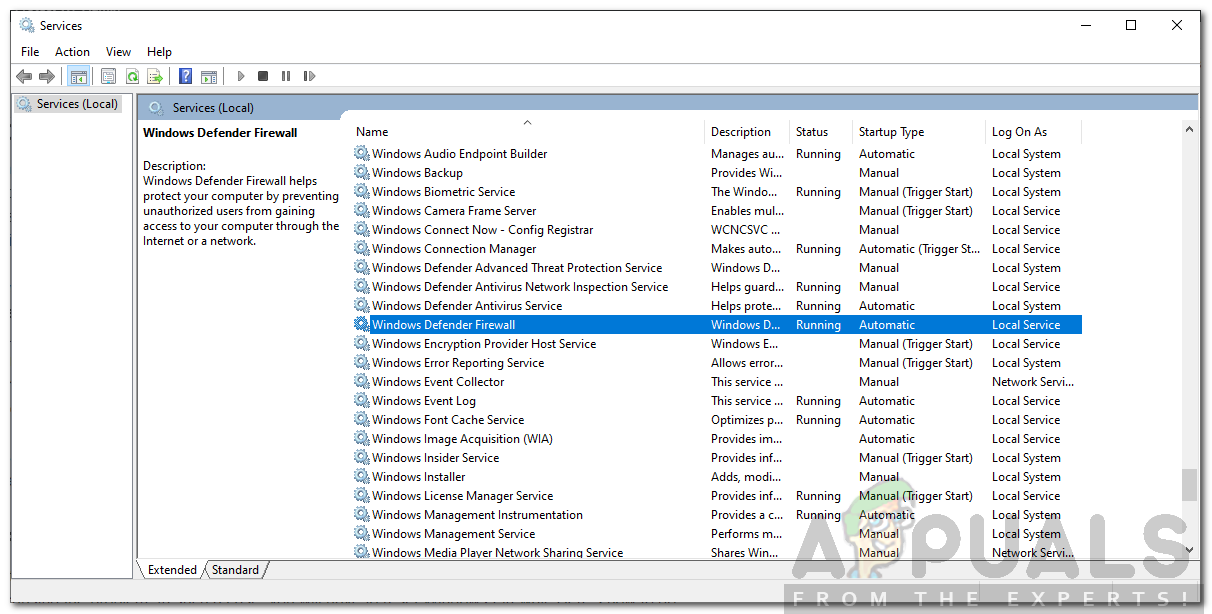
Task: Open the File menu
Action: (30, 52)
